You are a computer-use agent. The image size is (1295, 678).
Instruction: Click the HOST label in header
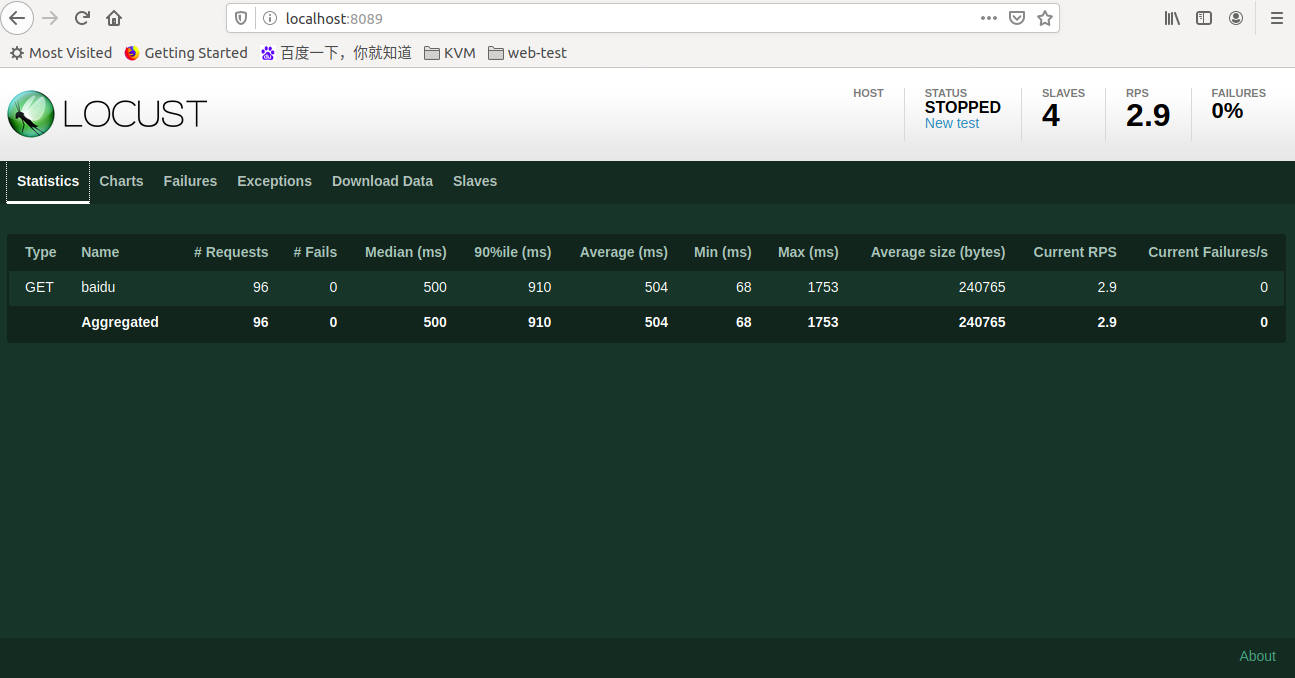[x=868, y=93]
